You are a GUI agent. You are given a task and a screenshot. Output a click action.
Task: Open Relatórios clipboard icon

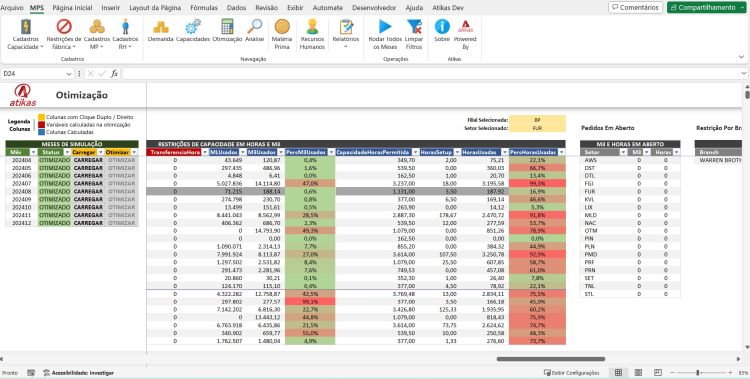346,26
